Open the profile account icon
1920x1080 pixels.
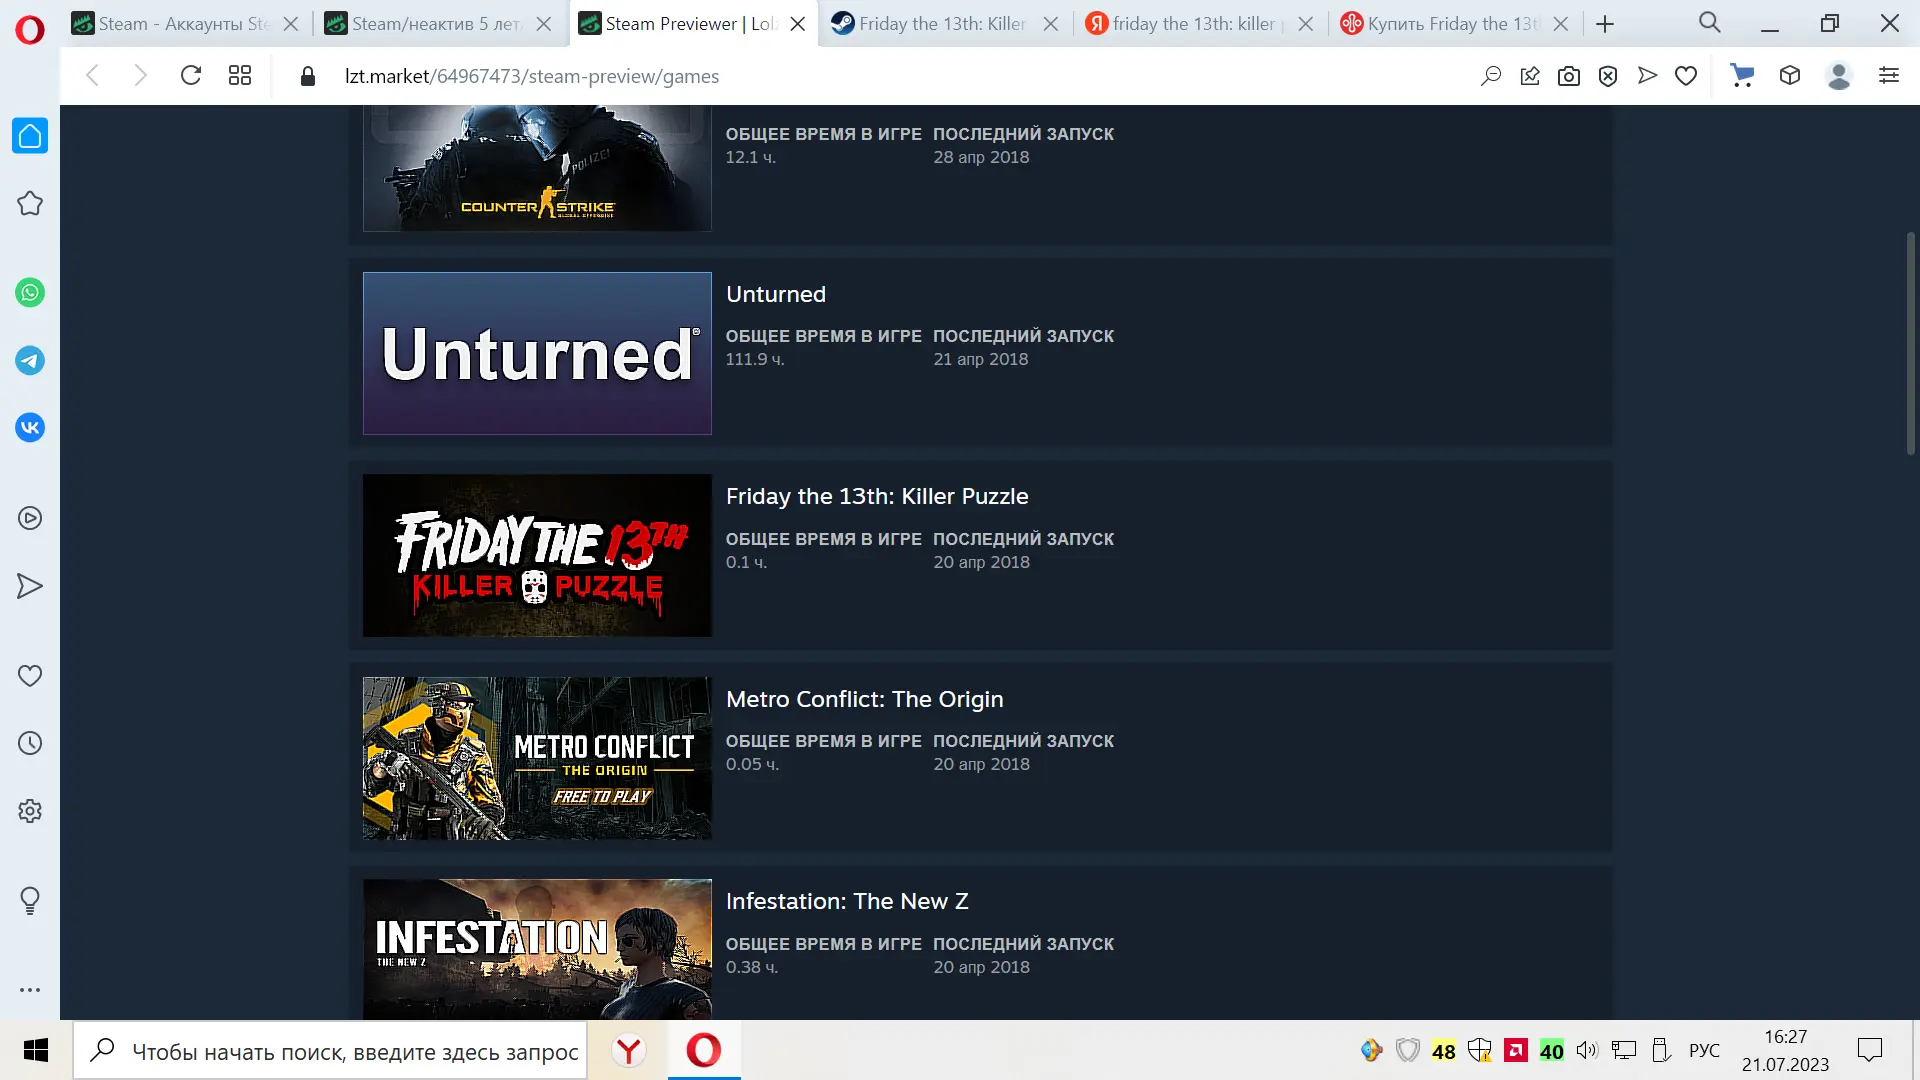tap(1839, 76)
